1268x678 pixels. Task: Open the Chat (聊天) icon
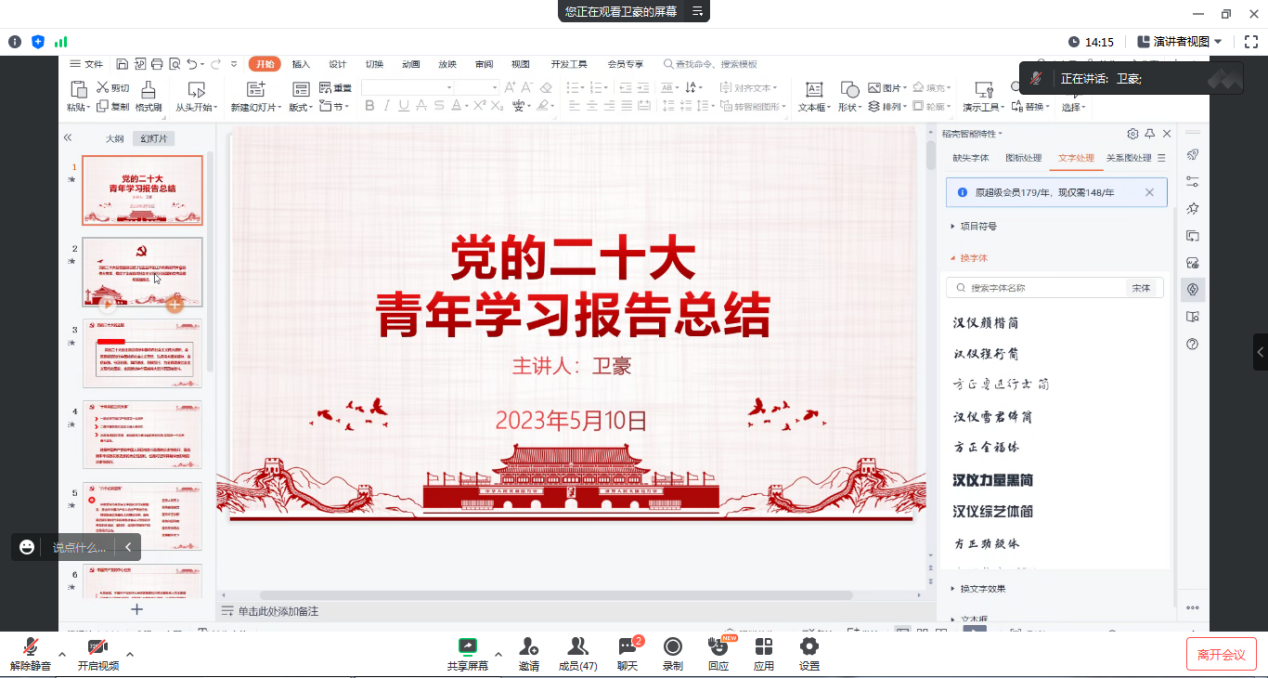coord(627,647)
